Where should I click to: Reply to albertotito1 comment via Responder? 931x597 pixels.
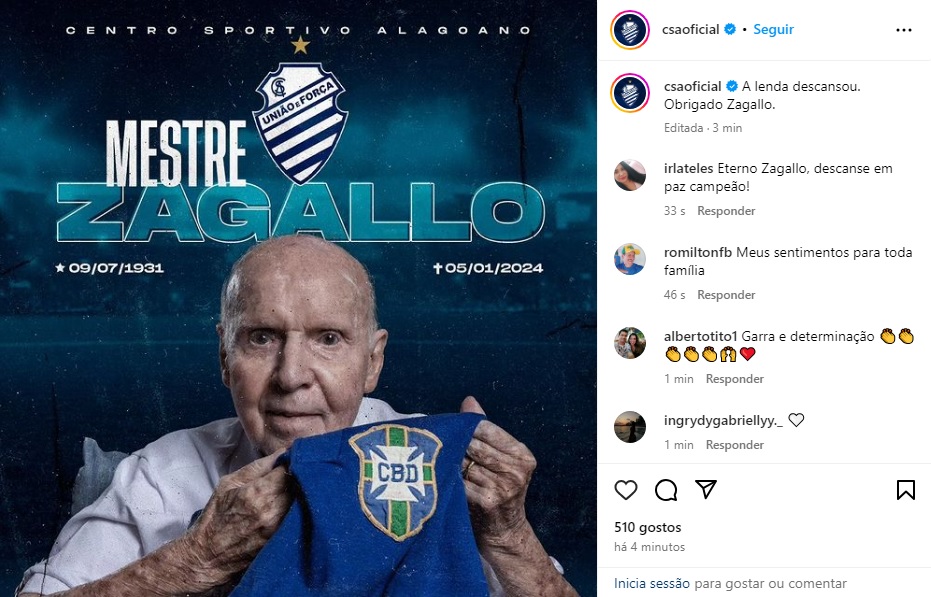(734, 378)
